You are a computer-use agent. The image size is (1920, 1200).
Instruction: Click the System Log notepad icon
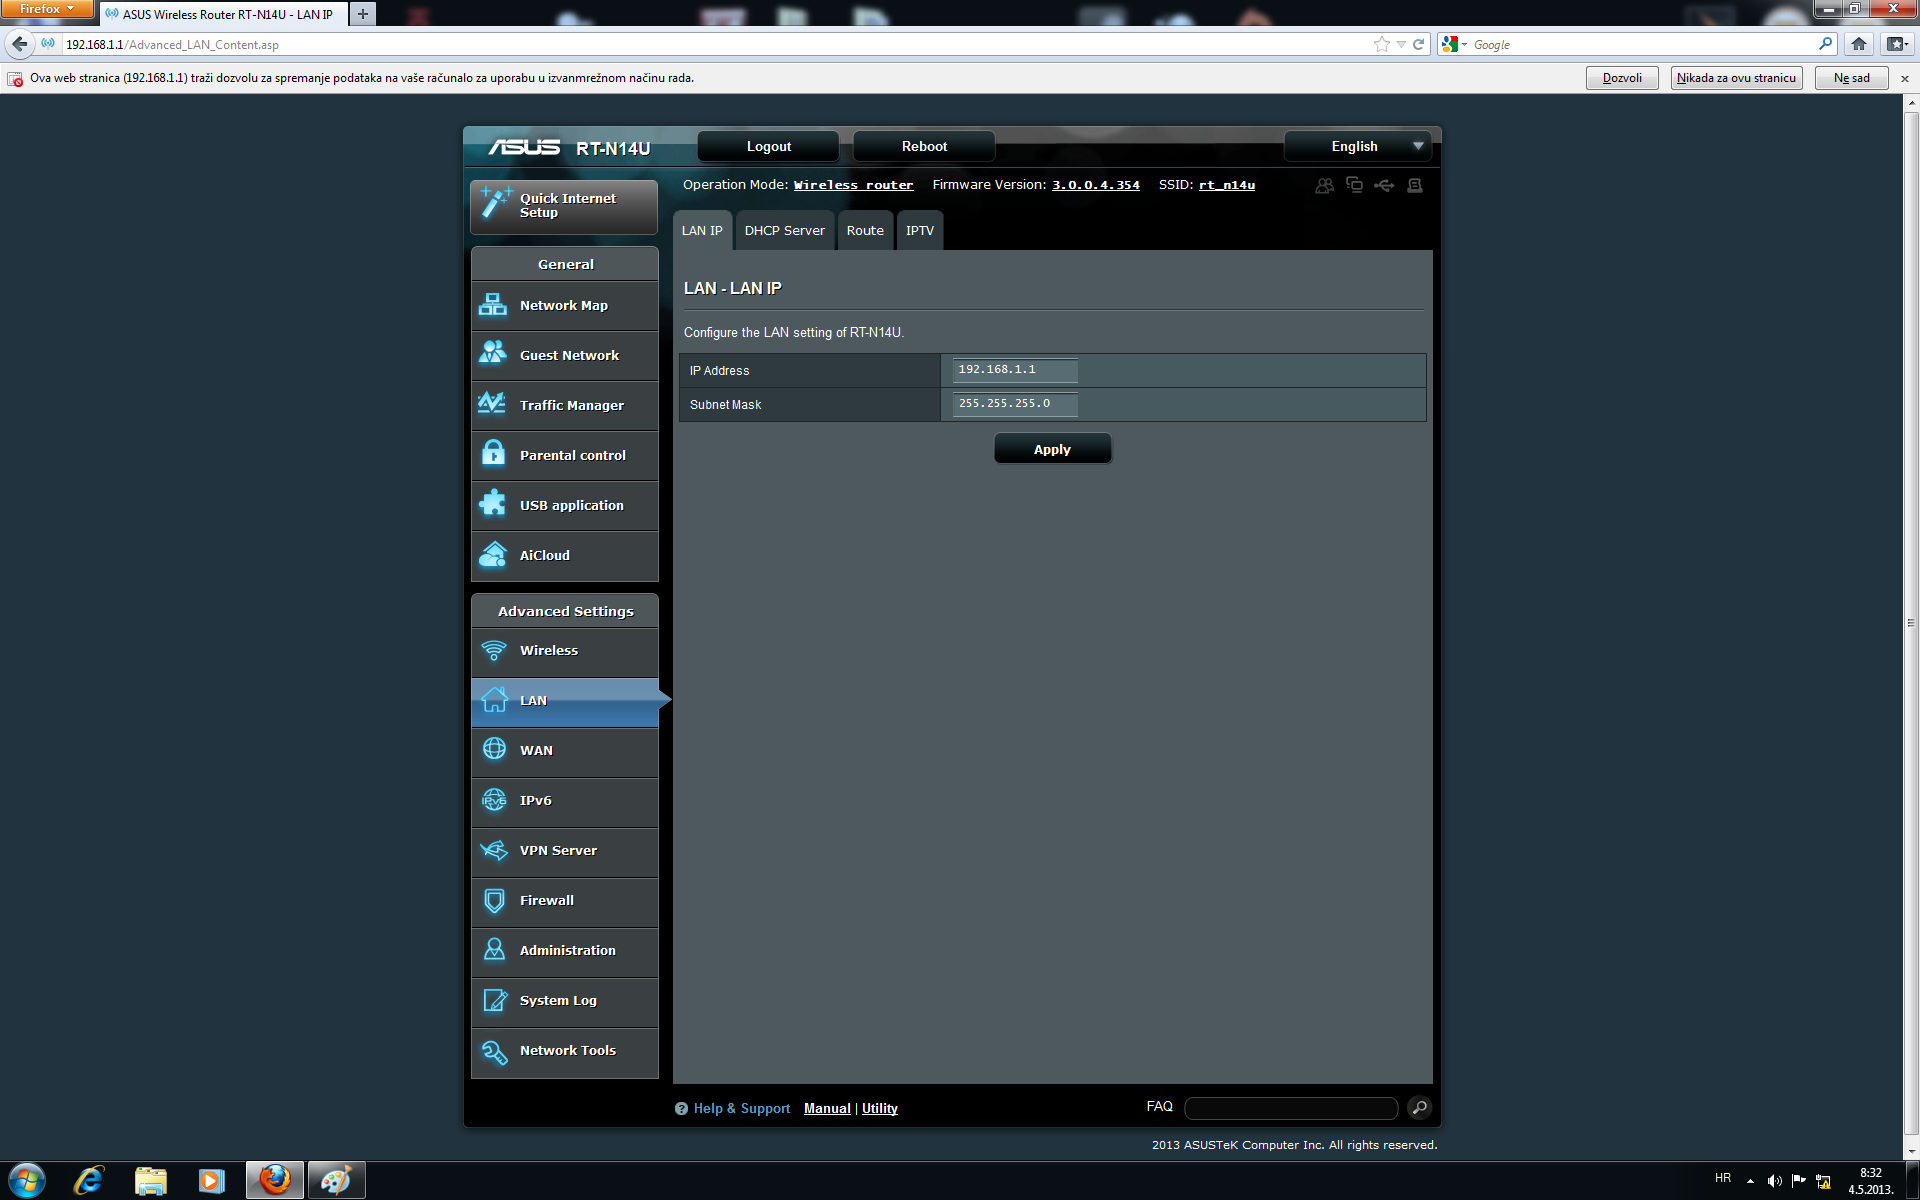495,999
